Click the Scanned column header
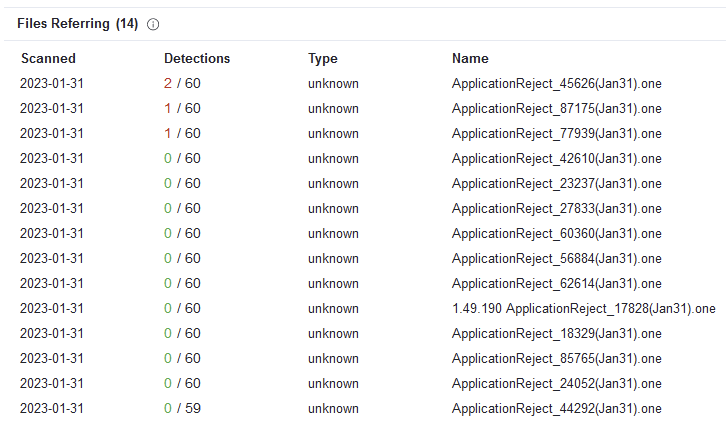Image resolution: width=726 pixels, height=425 pixels. point(48,59)
